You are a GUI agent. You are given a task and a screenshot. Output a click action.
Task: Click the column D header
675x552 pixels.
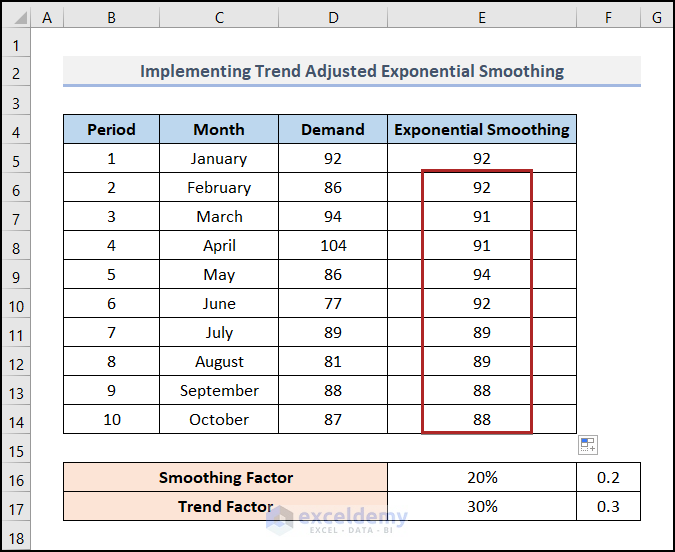point(333,17)
